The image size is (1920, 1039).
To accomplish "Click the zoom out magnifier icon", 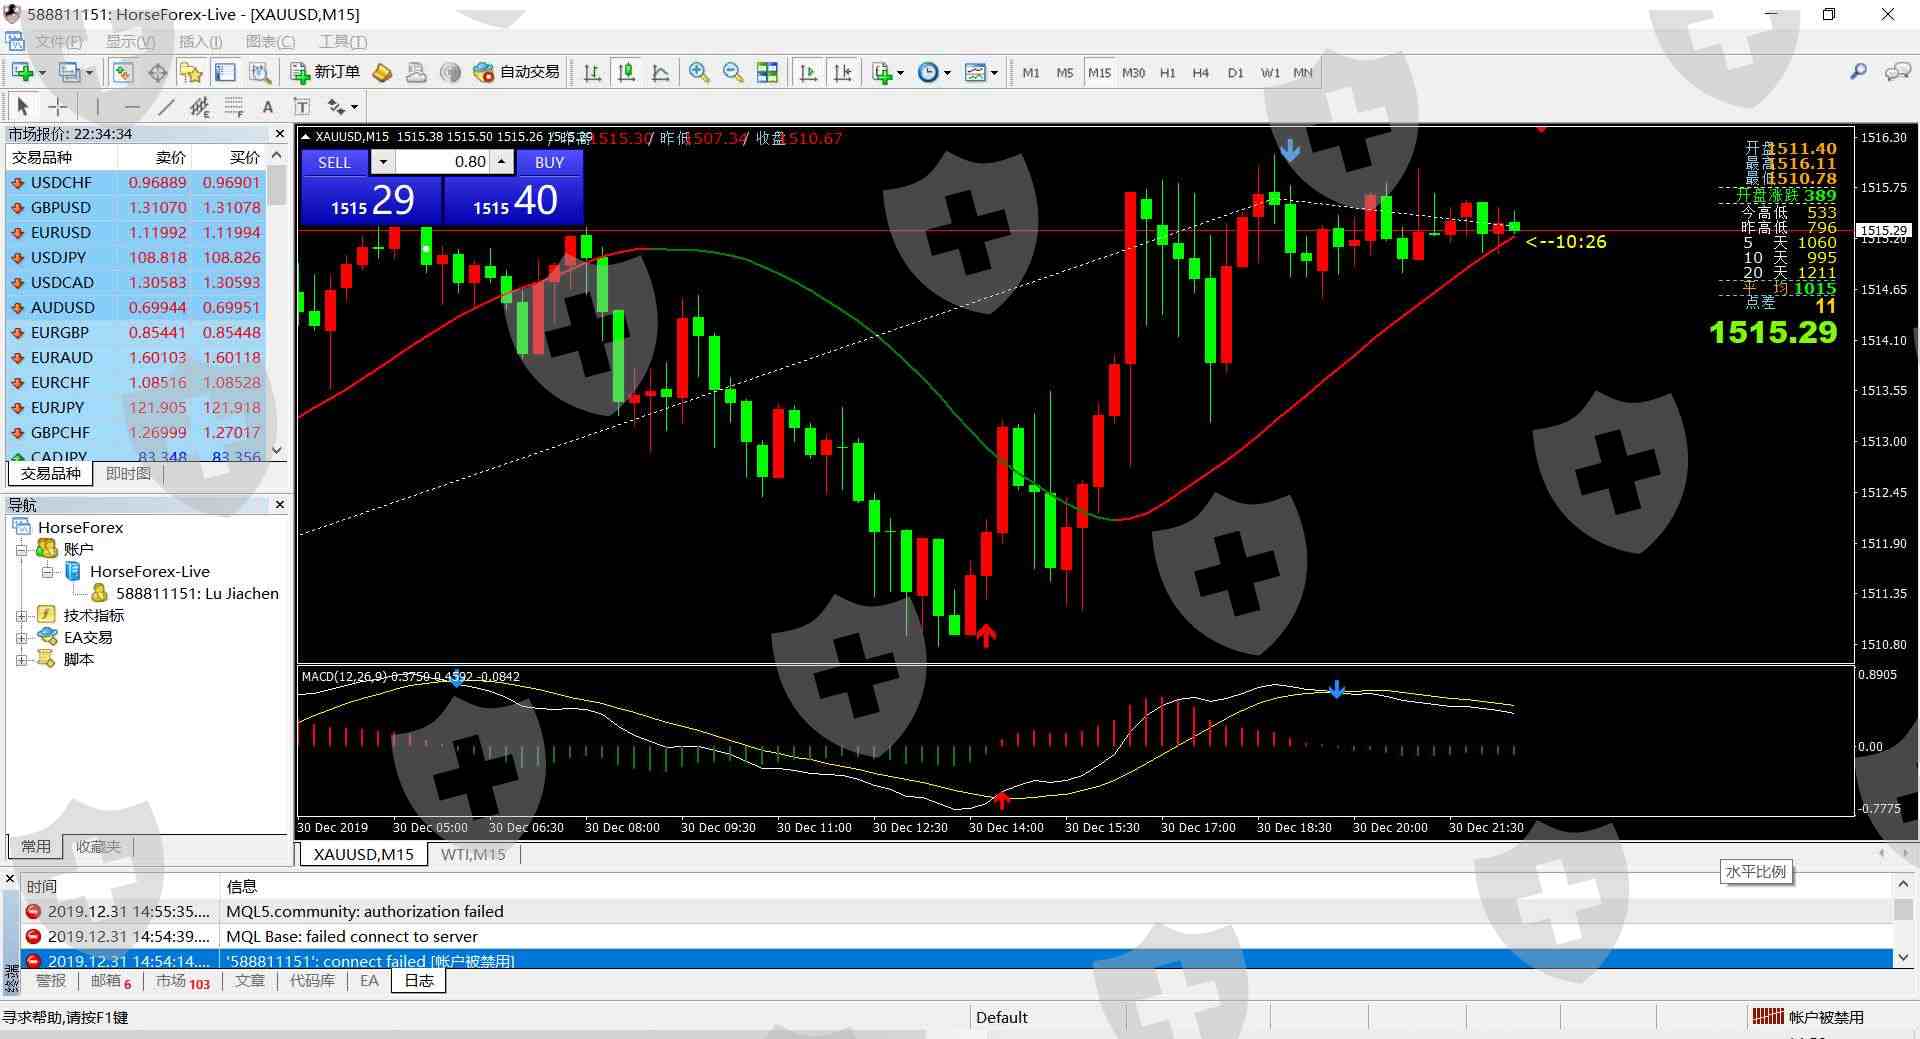I will click(733, 72).
